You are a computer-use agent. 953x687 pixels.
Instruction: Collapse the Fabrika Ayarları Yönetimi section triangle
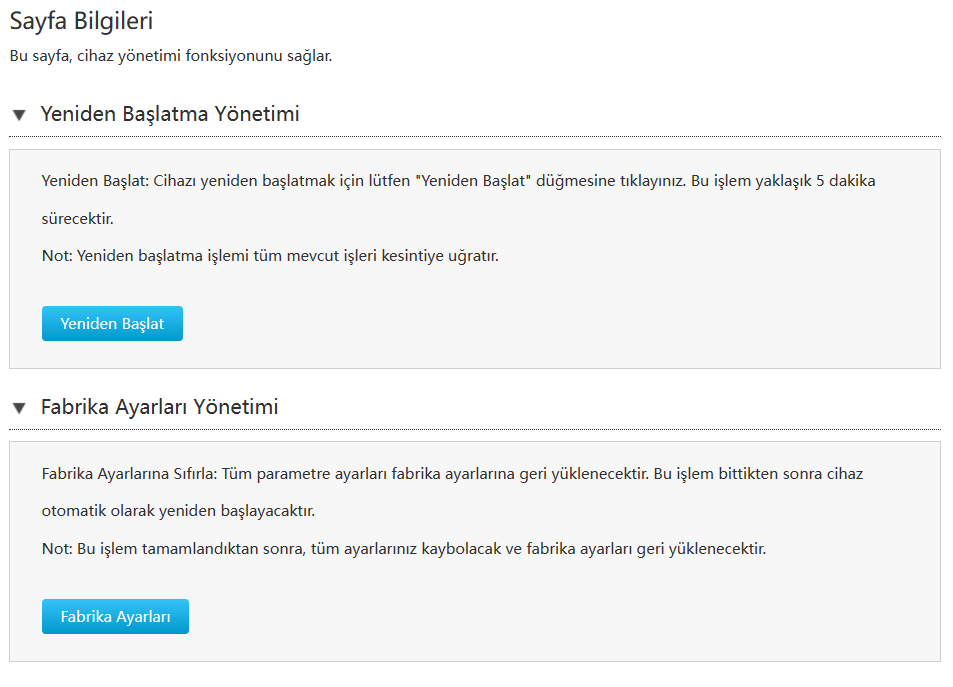click(x=19, y=408)
